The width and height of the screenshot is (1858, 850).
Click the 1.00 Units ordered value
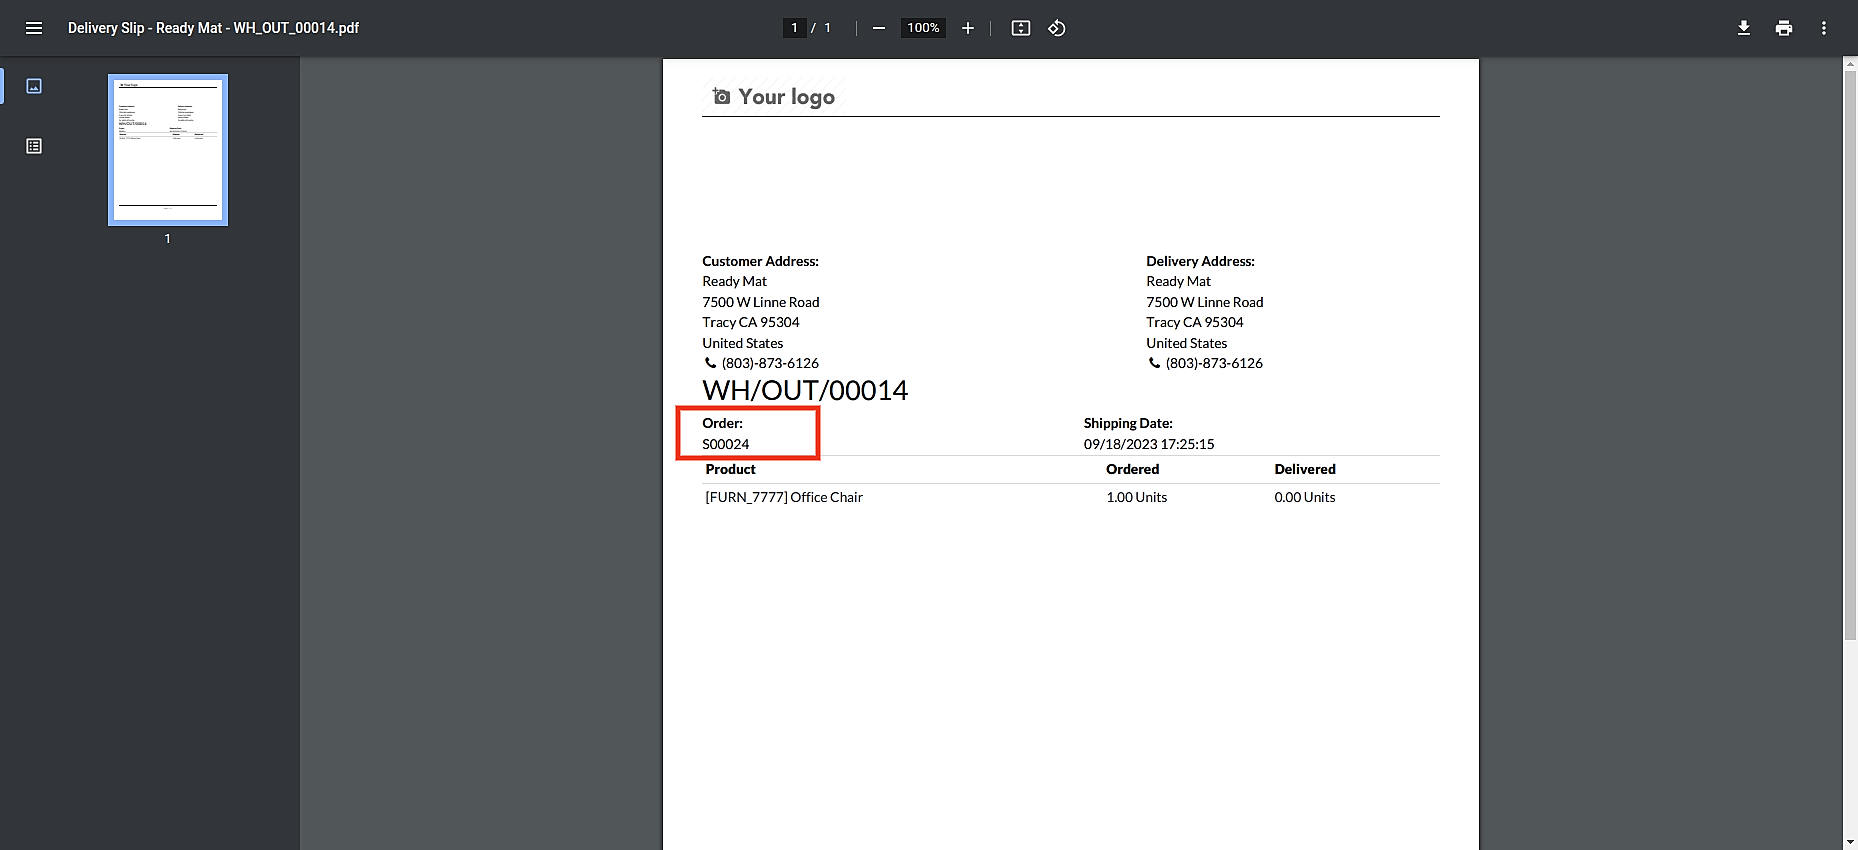tap(1137, 497)
